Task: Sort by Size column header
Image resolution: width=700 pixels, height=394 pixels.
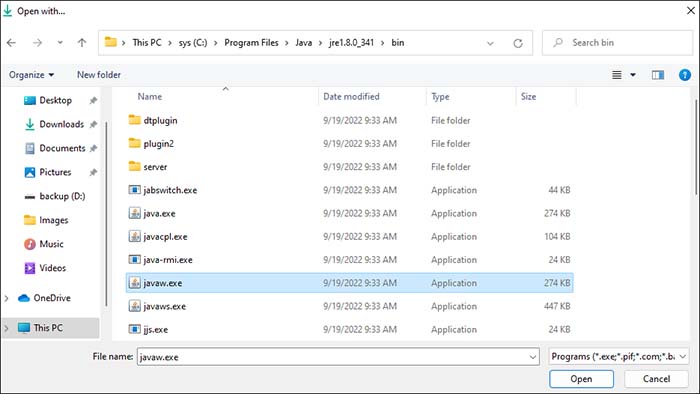Action: click(529, 97)
